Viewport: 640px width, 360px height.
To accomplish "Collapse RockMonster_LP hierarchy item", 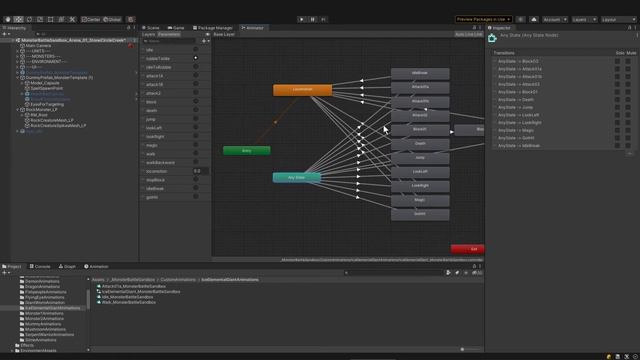I will pos(18,110).
